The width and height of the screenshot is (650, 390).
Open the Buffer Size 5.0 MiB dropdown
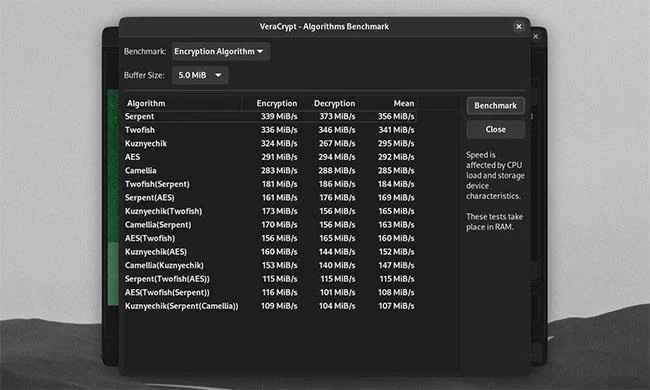point(200,75)
